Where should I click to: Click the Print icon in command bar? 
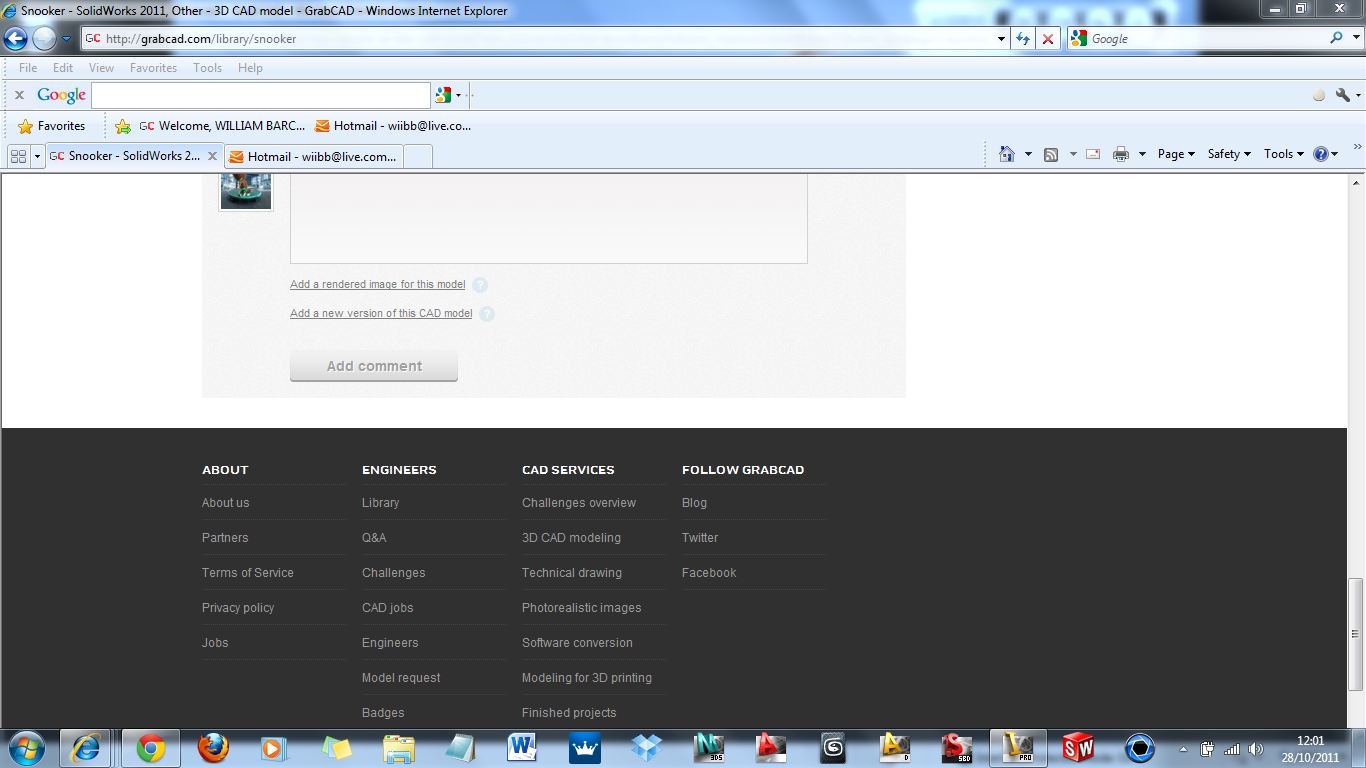click(1121, 154)
